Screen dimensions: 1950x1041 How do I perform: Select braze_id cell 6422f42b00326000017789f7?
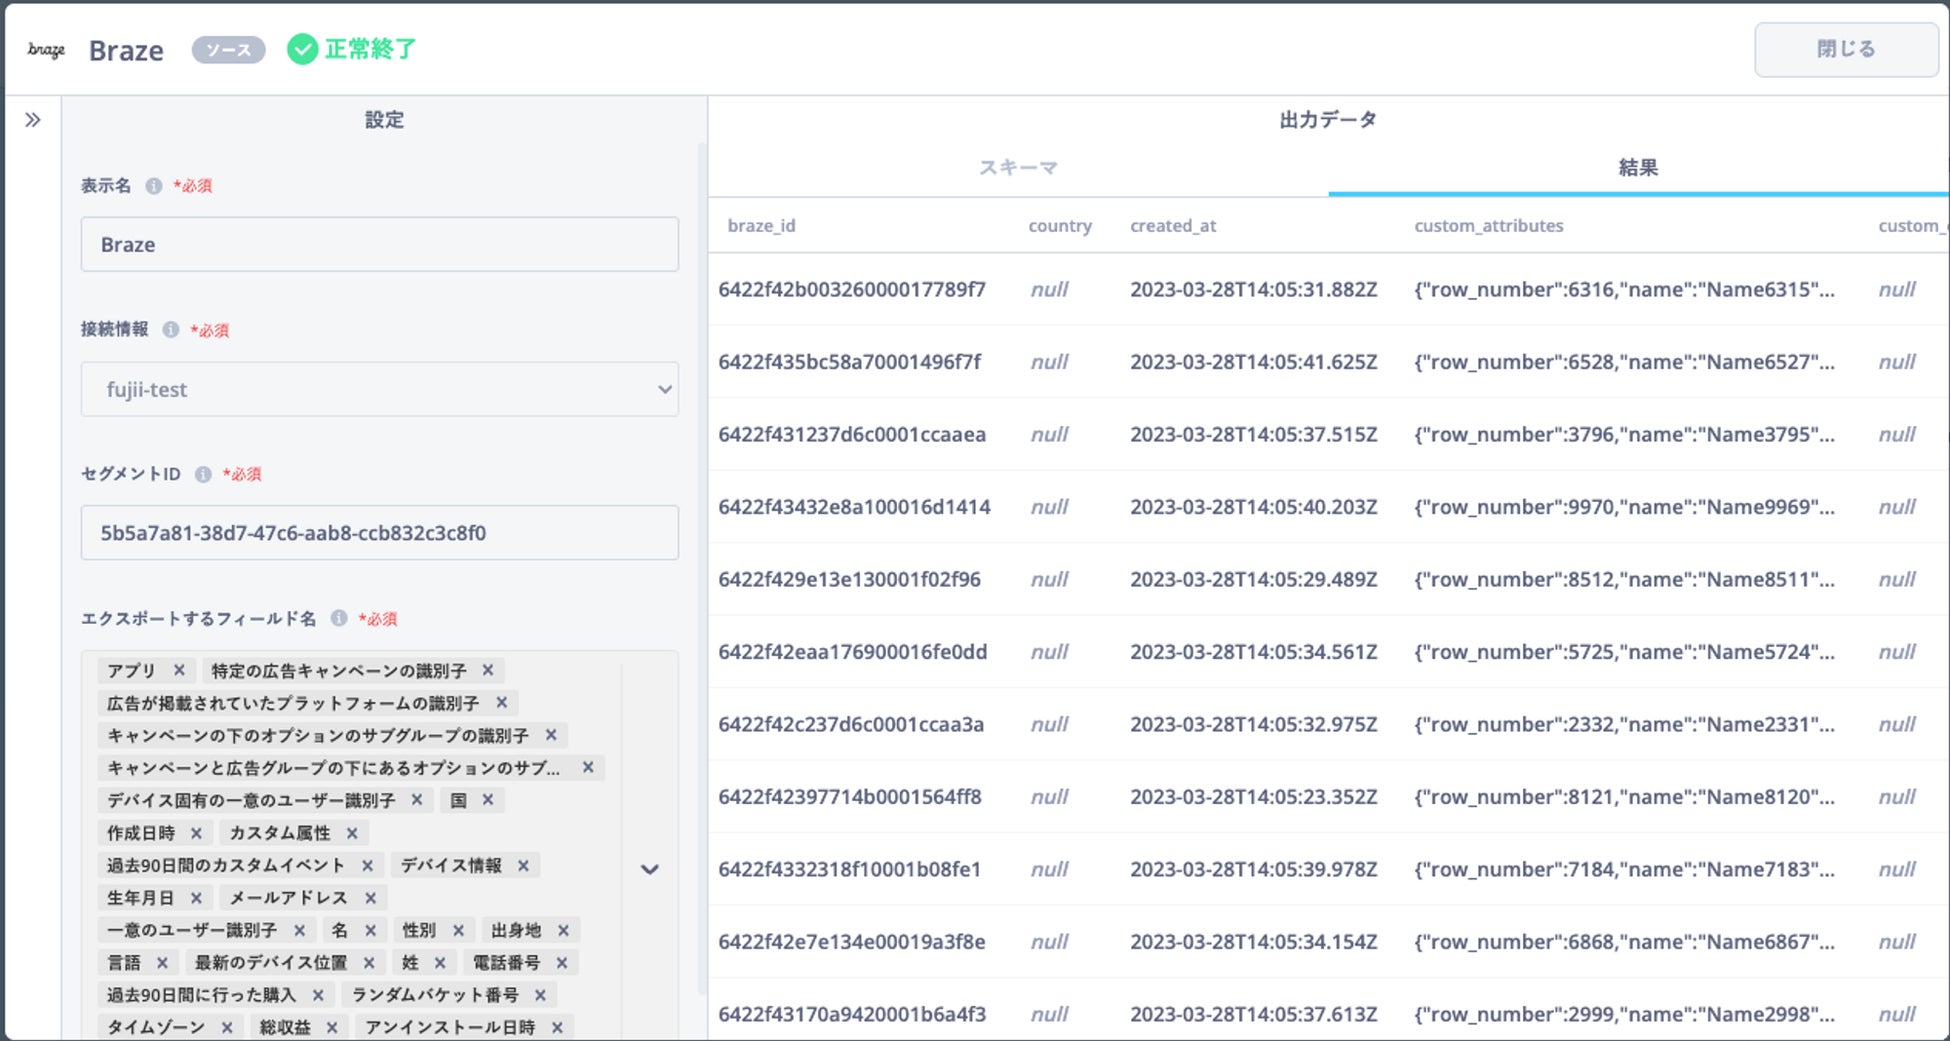(x=852, y=289)
